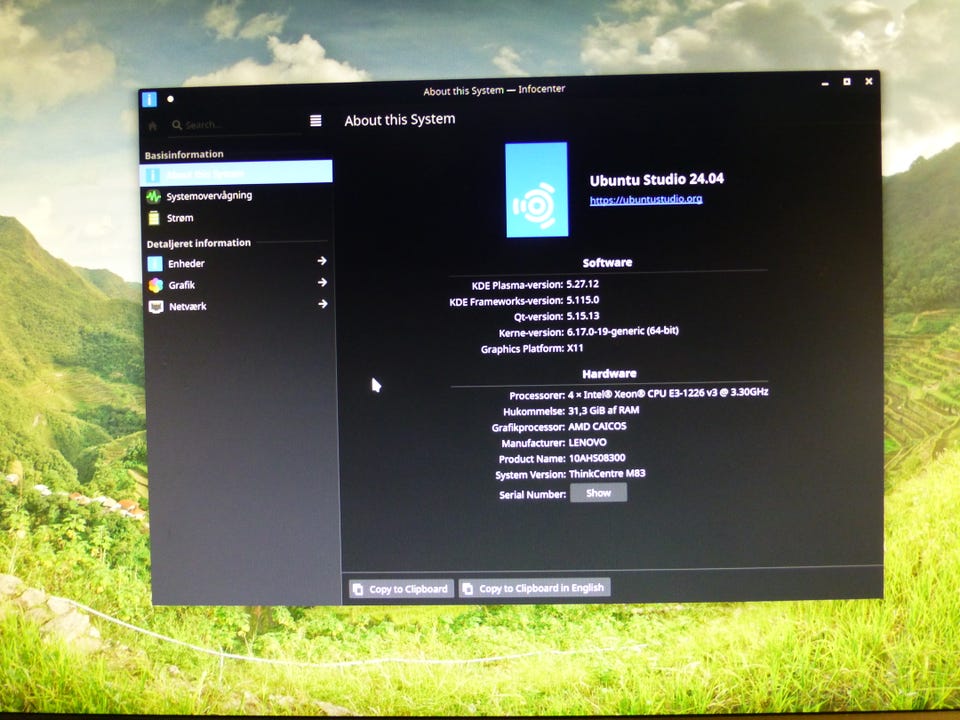Click the pin dot in the title bar
Screen dimensions: 960x720
pyautogui.click(x=170, y=99)
